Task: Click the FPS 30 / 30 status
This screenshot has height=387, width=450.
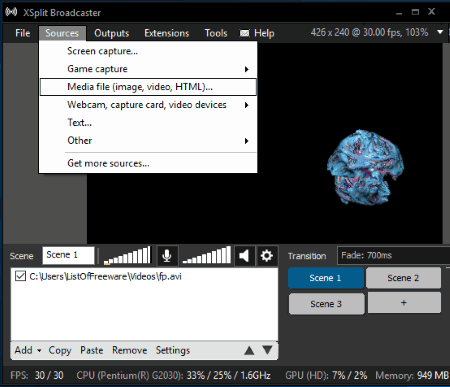Action: click(37, 376)
